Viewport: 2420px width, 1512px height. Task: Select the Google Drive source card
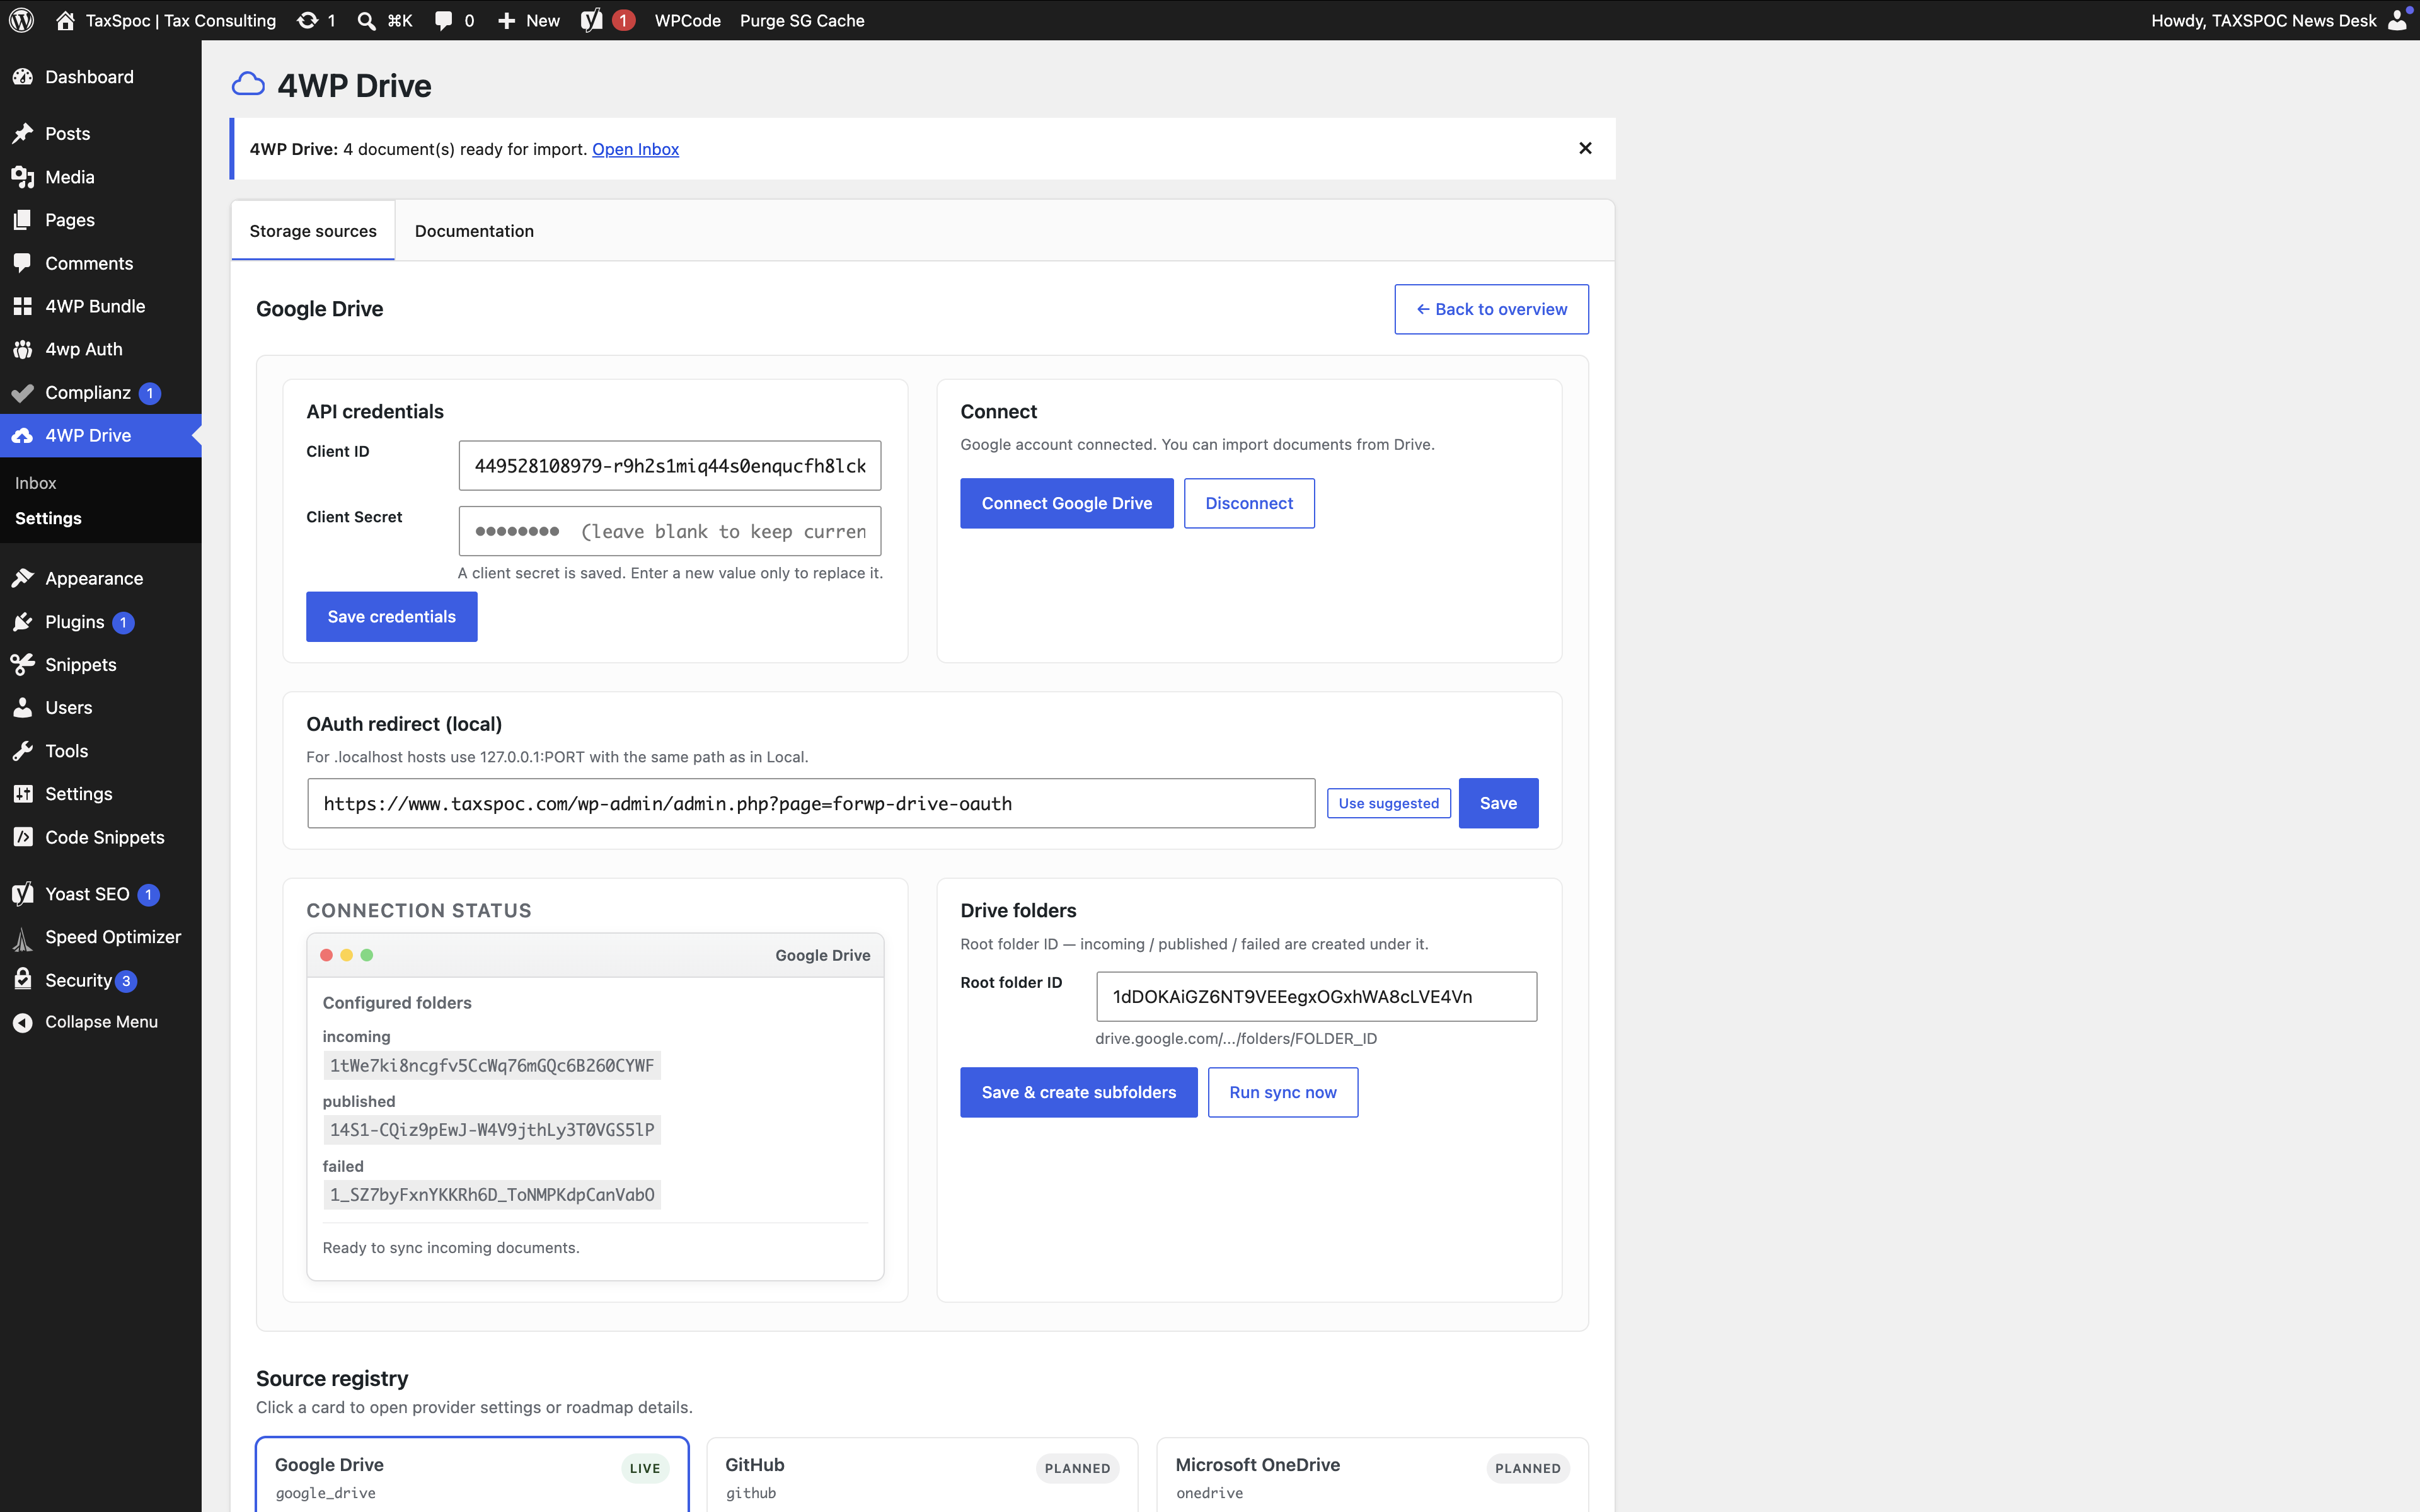[x=472, y=1475]
